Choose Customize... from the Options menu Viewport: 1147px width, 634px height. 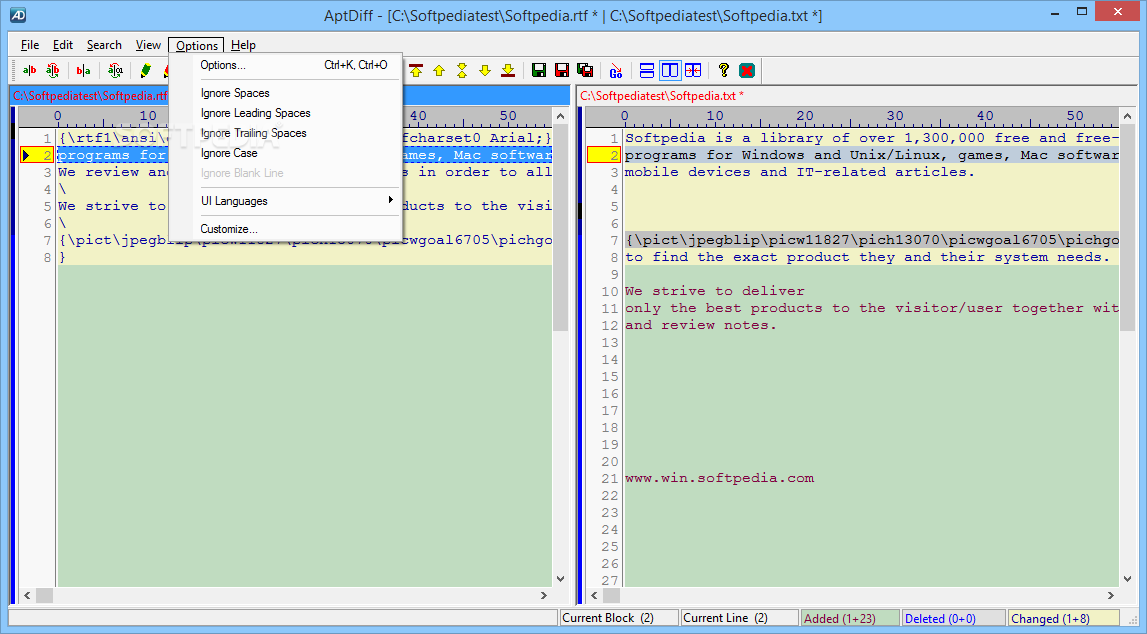tap(286, 229)
